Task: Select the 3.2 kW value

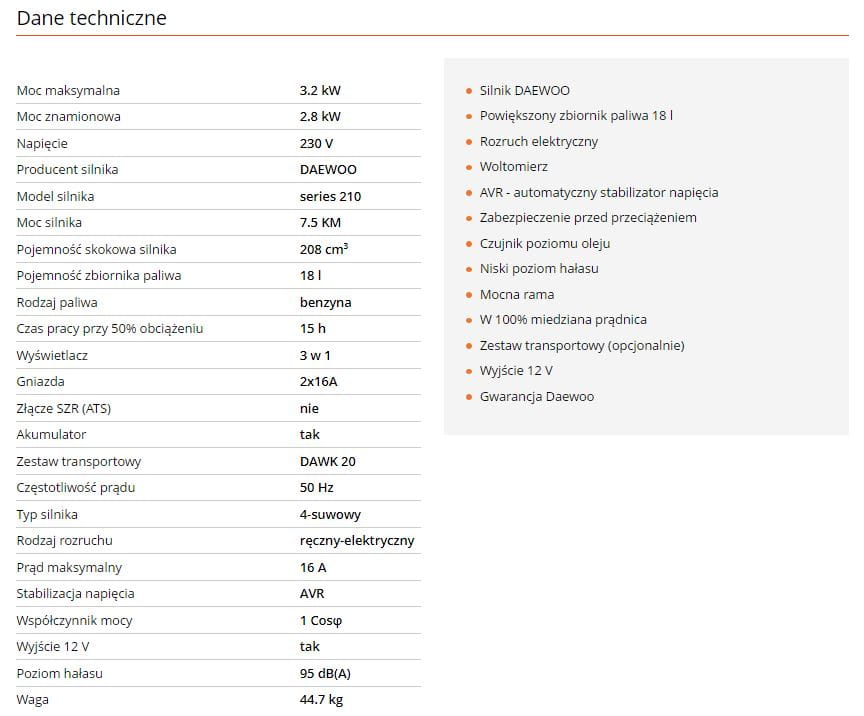Action: [x=320, y=90]
